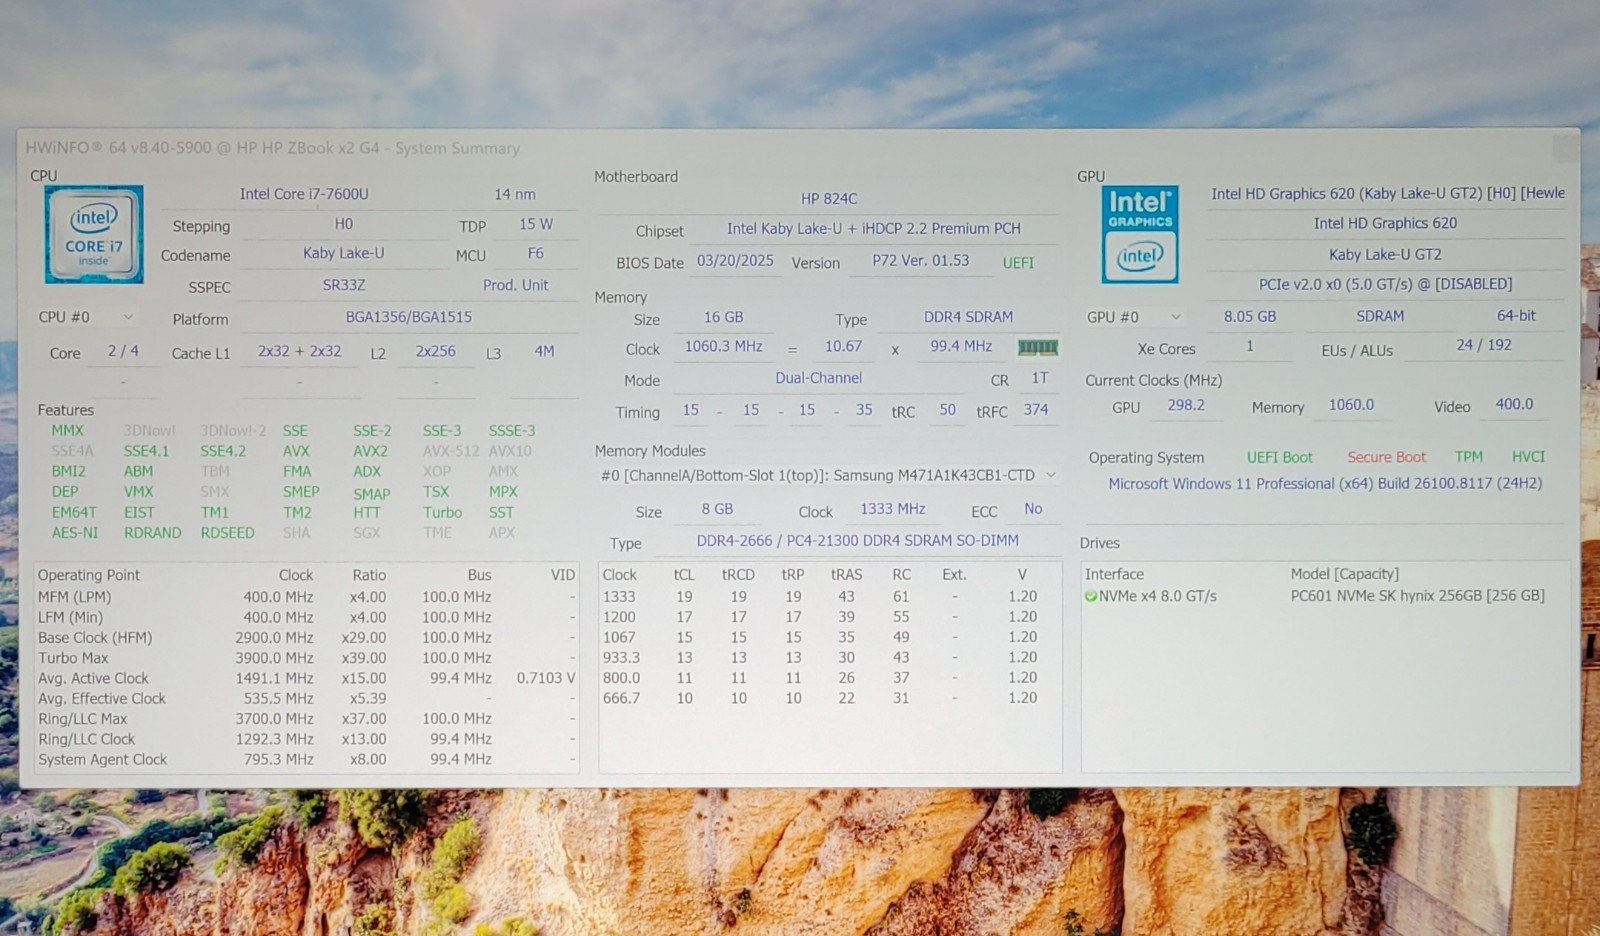The width and height of the screenshot is (1600, 936).
Task: Click the Core 2 / 4 value
Action: 123,351
